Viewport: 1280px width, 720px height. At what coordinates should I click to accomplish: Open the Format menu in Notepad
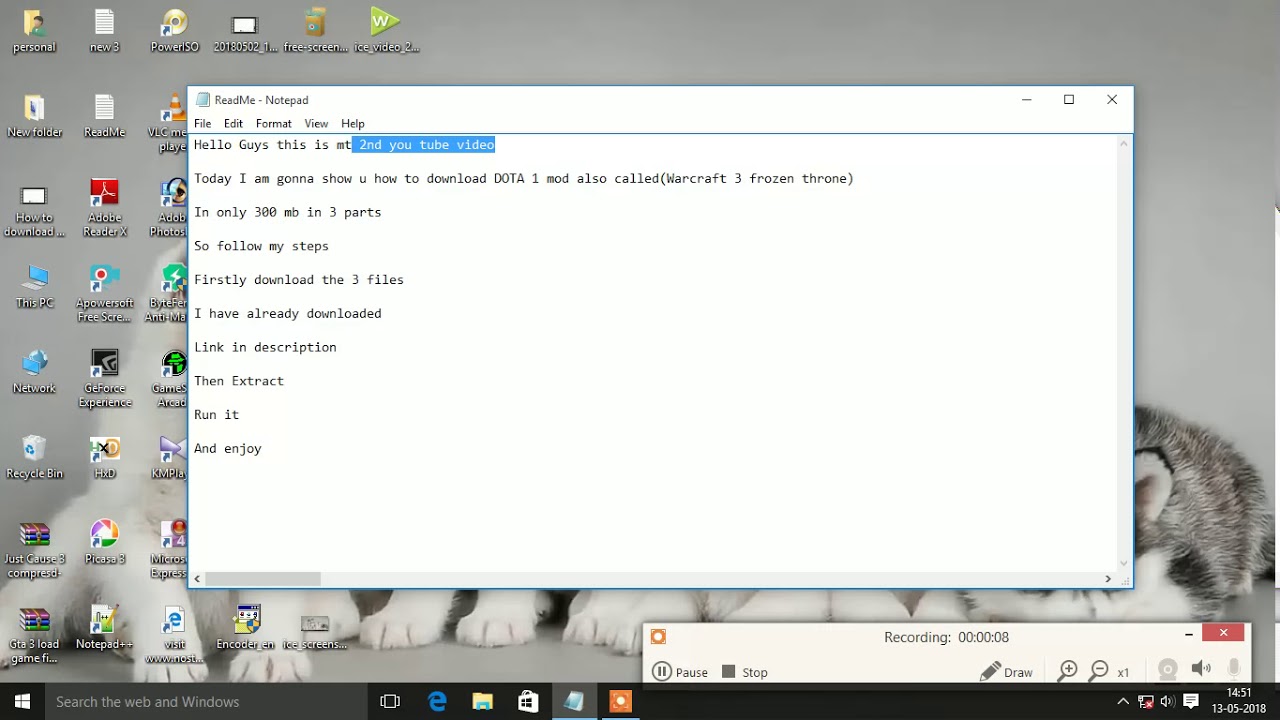point(273,123)
